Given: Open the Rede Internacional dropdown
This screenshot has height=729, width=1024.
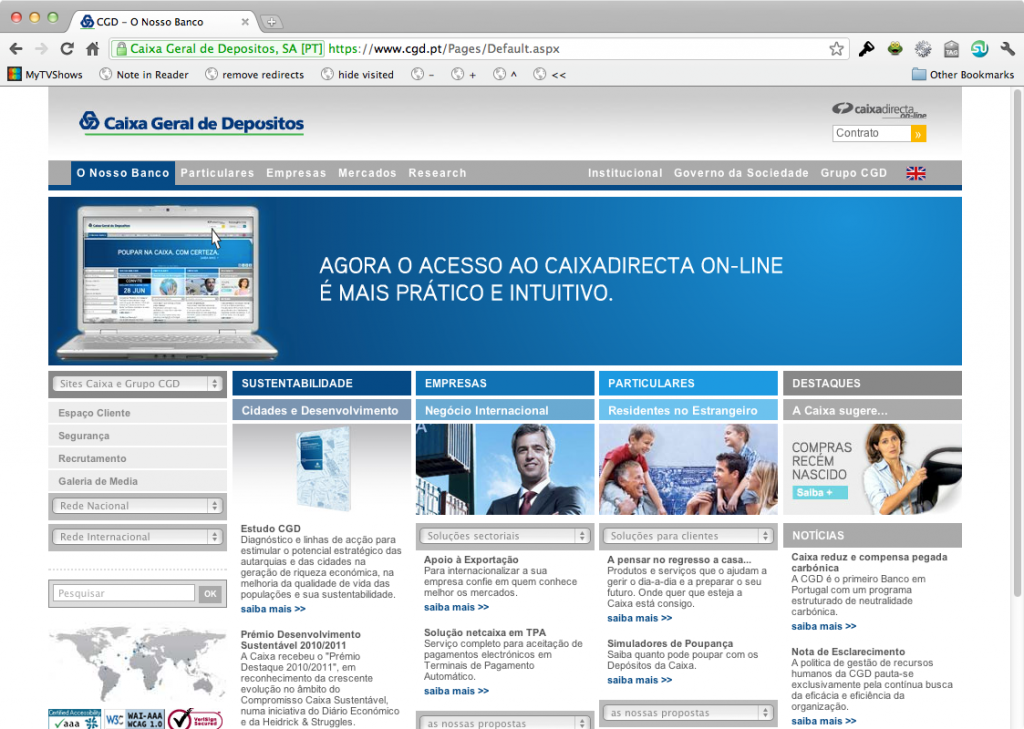Looking at the screenshot, I should pyautogui.click(x=138, y=536).
